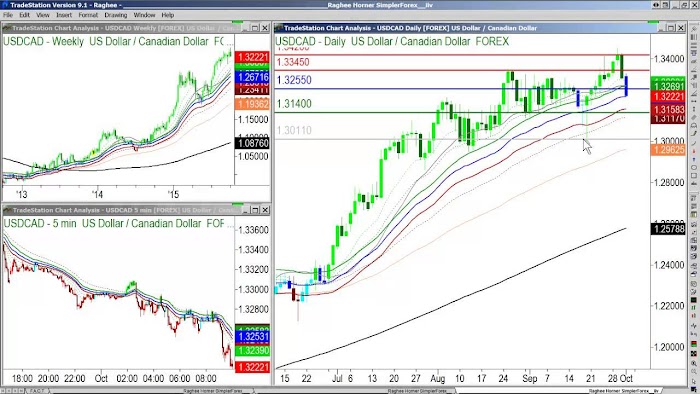Open the File menu
This screenshot has height=394, width=700.
click(8, 15)
